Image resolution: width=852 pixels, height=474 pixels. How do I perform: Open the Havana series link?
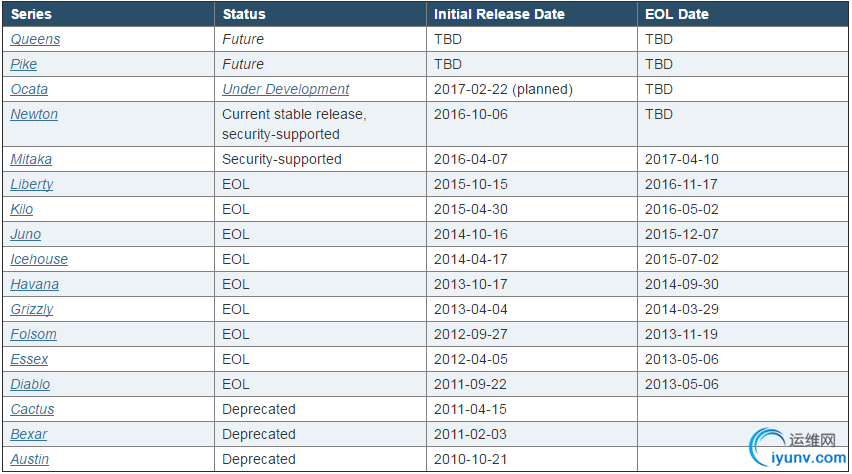(35, 284)
